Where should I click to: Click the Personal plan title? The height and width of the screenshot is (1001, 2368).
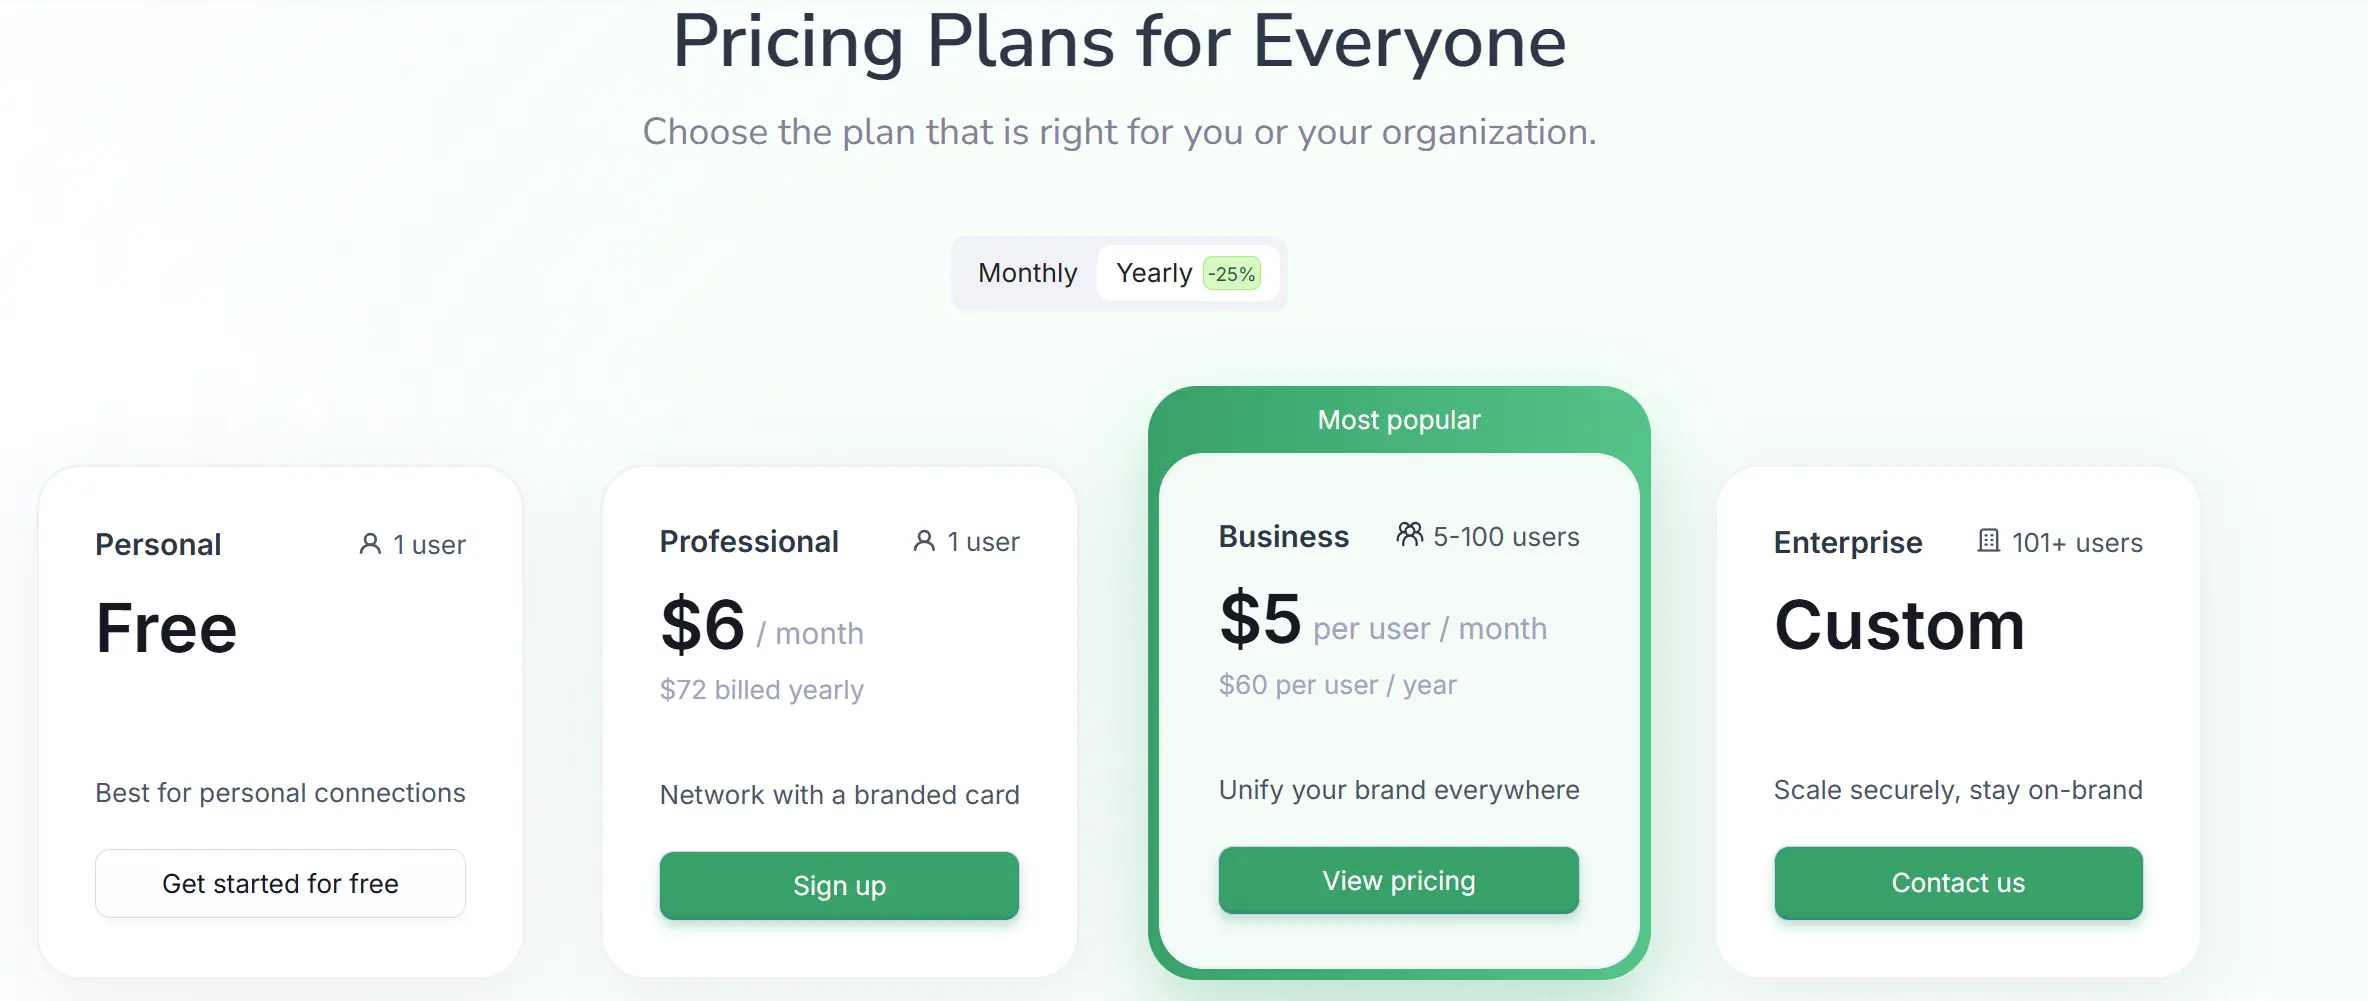[x=158, y=544]
